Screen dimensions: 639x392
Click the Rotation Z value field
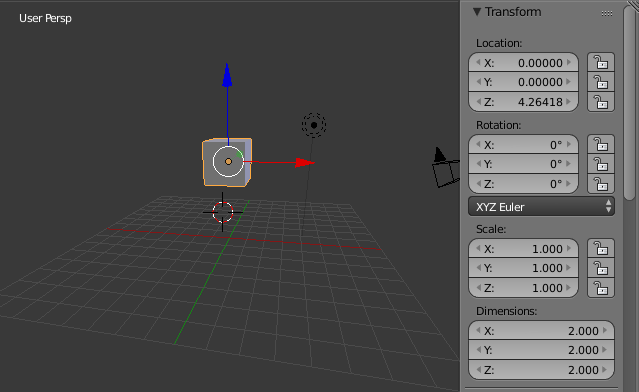tap(523, 184)
